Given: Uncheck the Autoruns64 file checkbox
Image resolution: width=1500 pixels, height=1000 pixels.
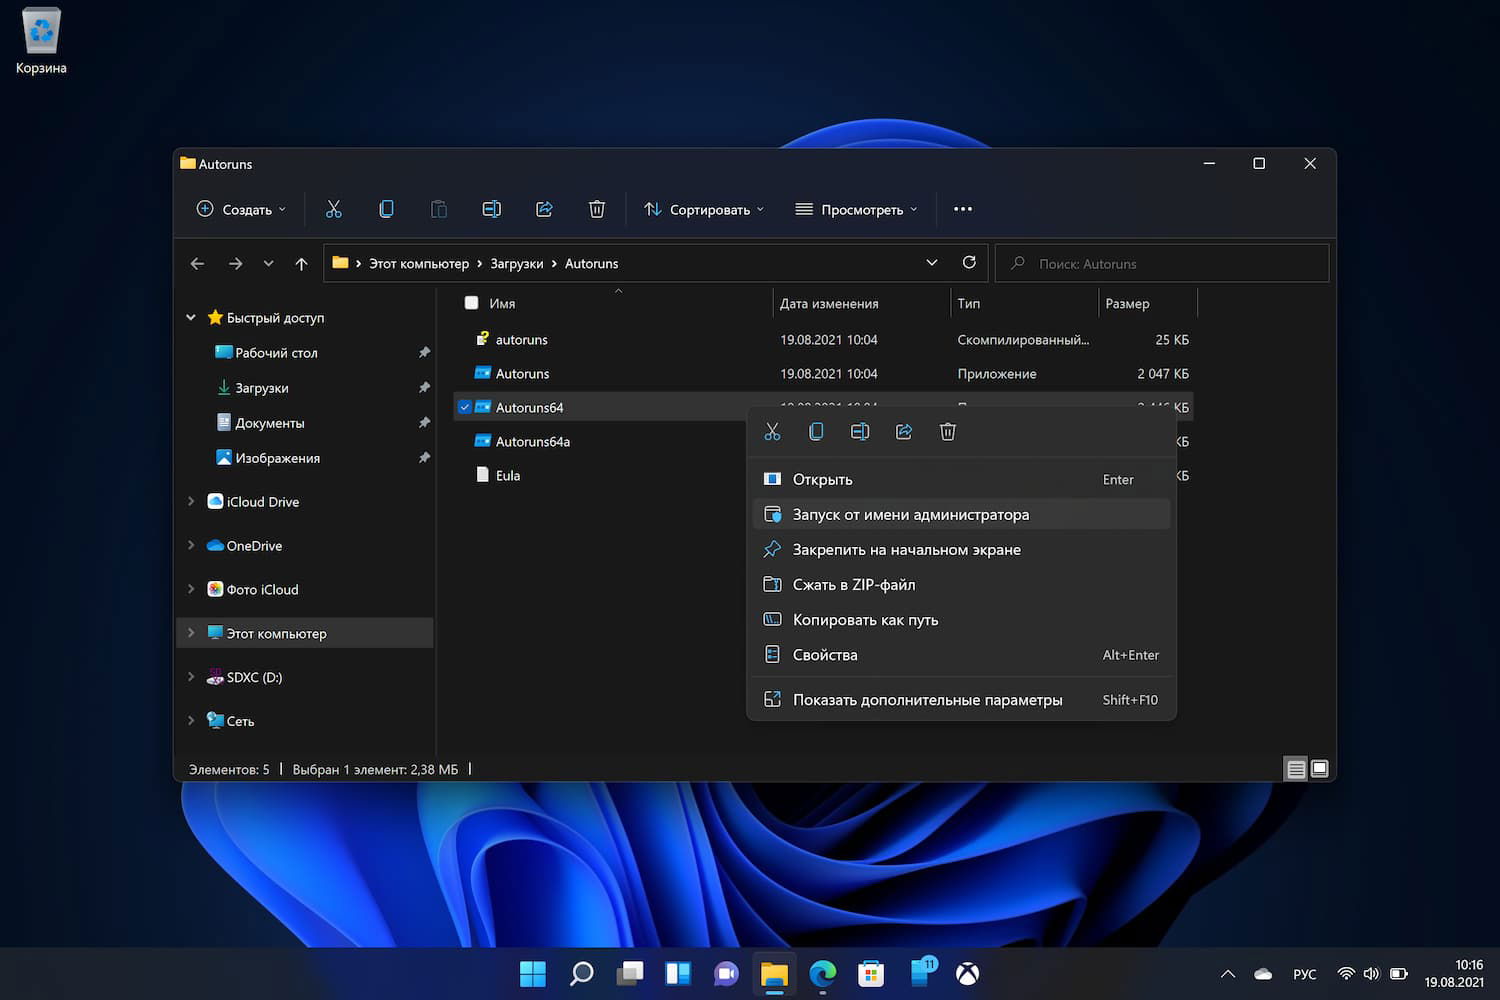Looking at the screenshot, I should coord(465,407).
